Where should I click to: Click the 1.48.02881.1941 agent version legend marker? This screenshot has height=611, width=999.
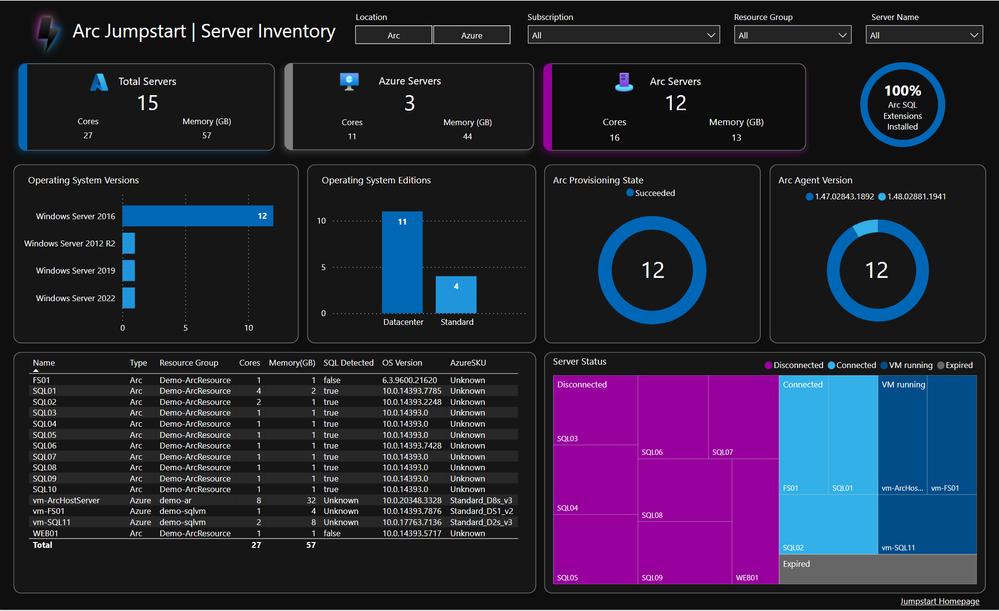point(882,196)
